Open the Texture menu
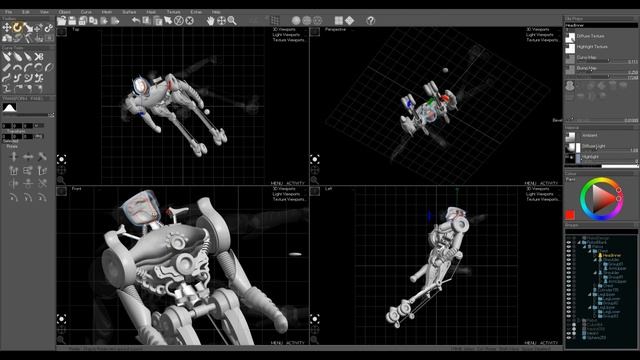Screen dimensions: 640x360 click(x=173, y=12)
